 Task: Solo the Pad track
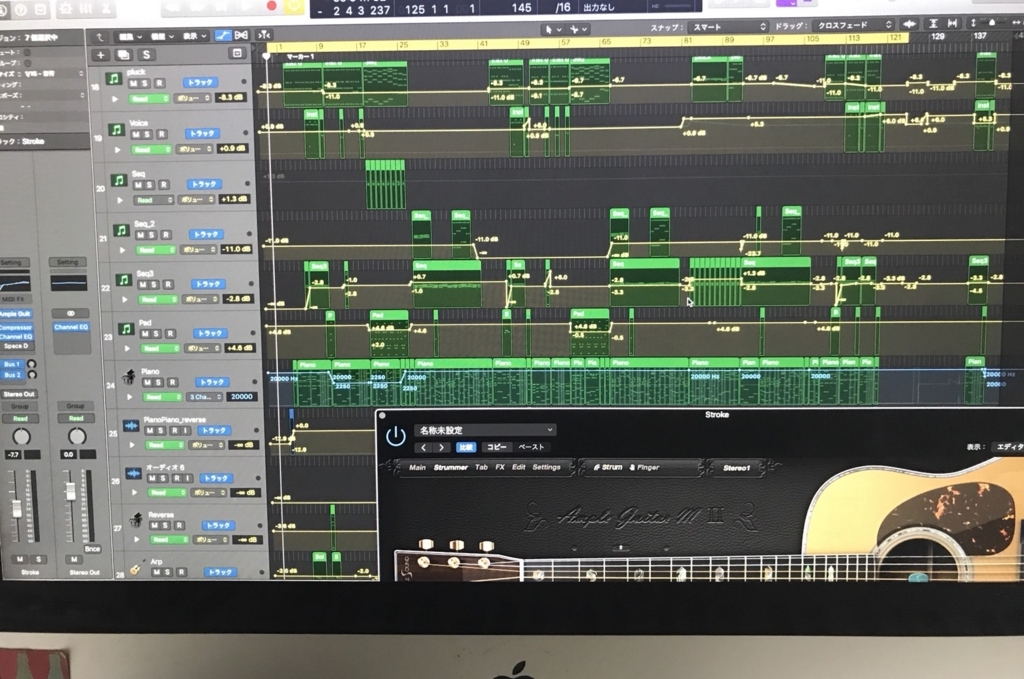tap(157, 334)
